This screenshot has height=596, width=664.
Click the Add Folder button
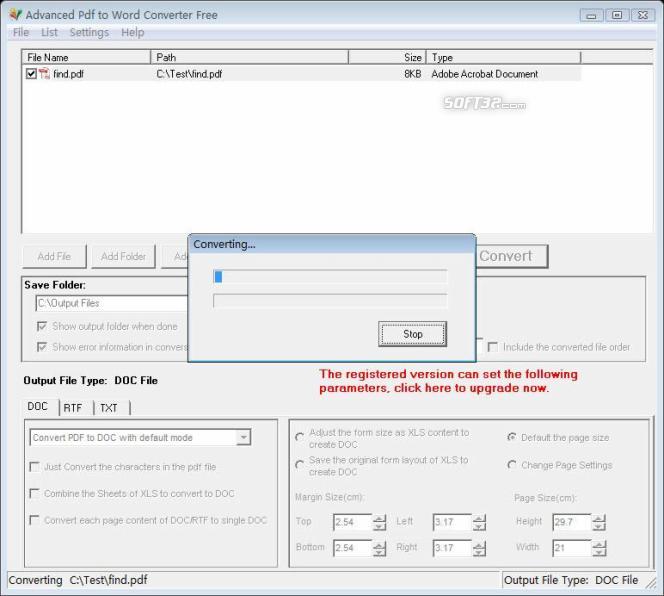point(123,256)
